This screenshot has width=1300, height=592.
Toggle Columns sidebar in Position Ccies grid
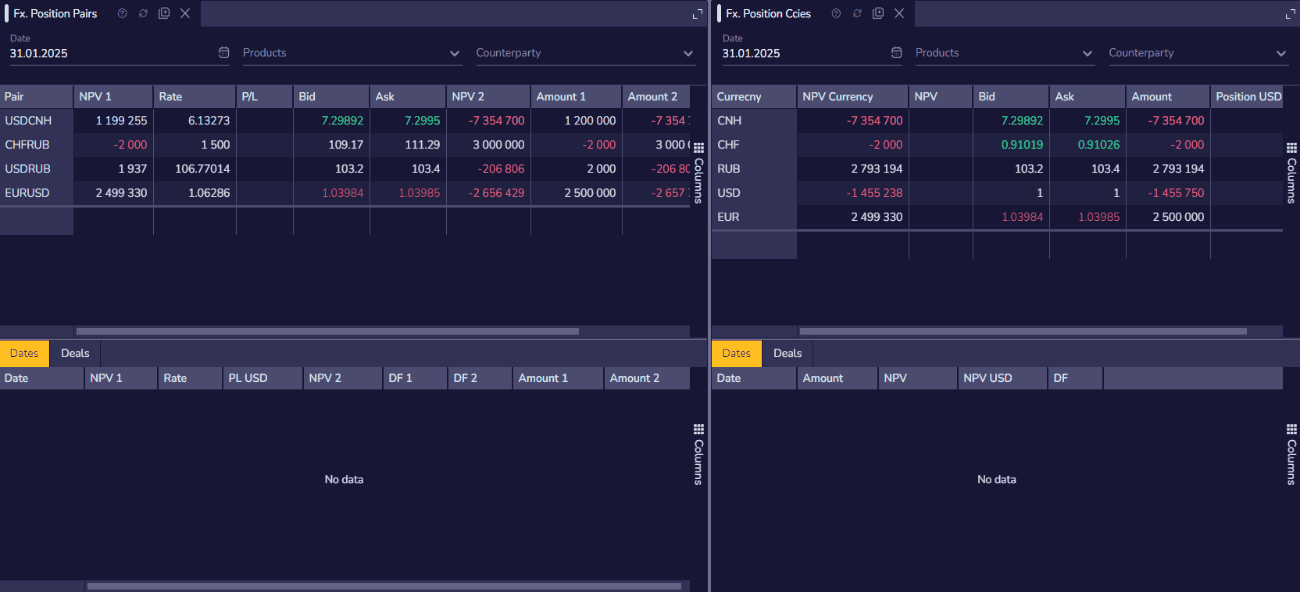pyautogui.click(x=1291, y=172)
